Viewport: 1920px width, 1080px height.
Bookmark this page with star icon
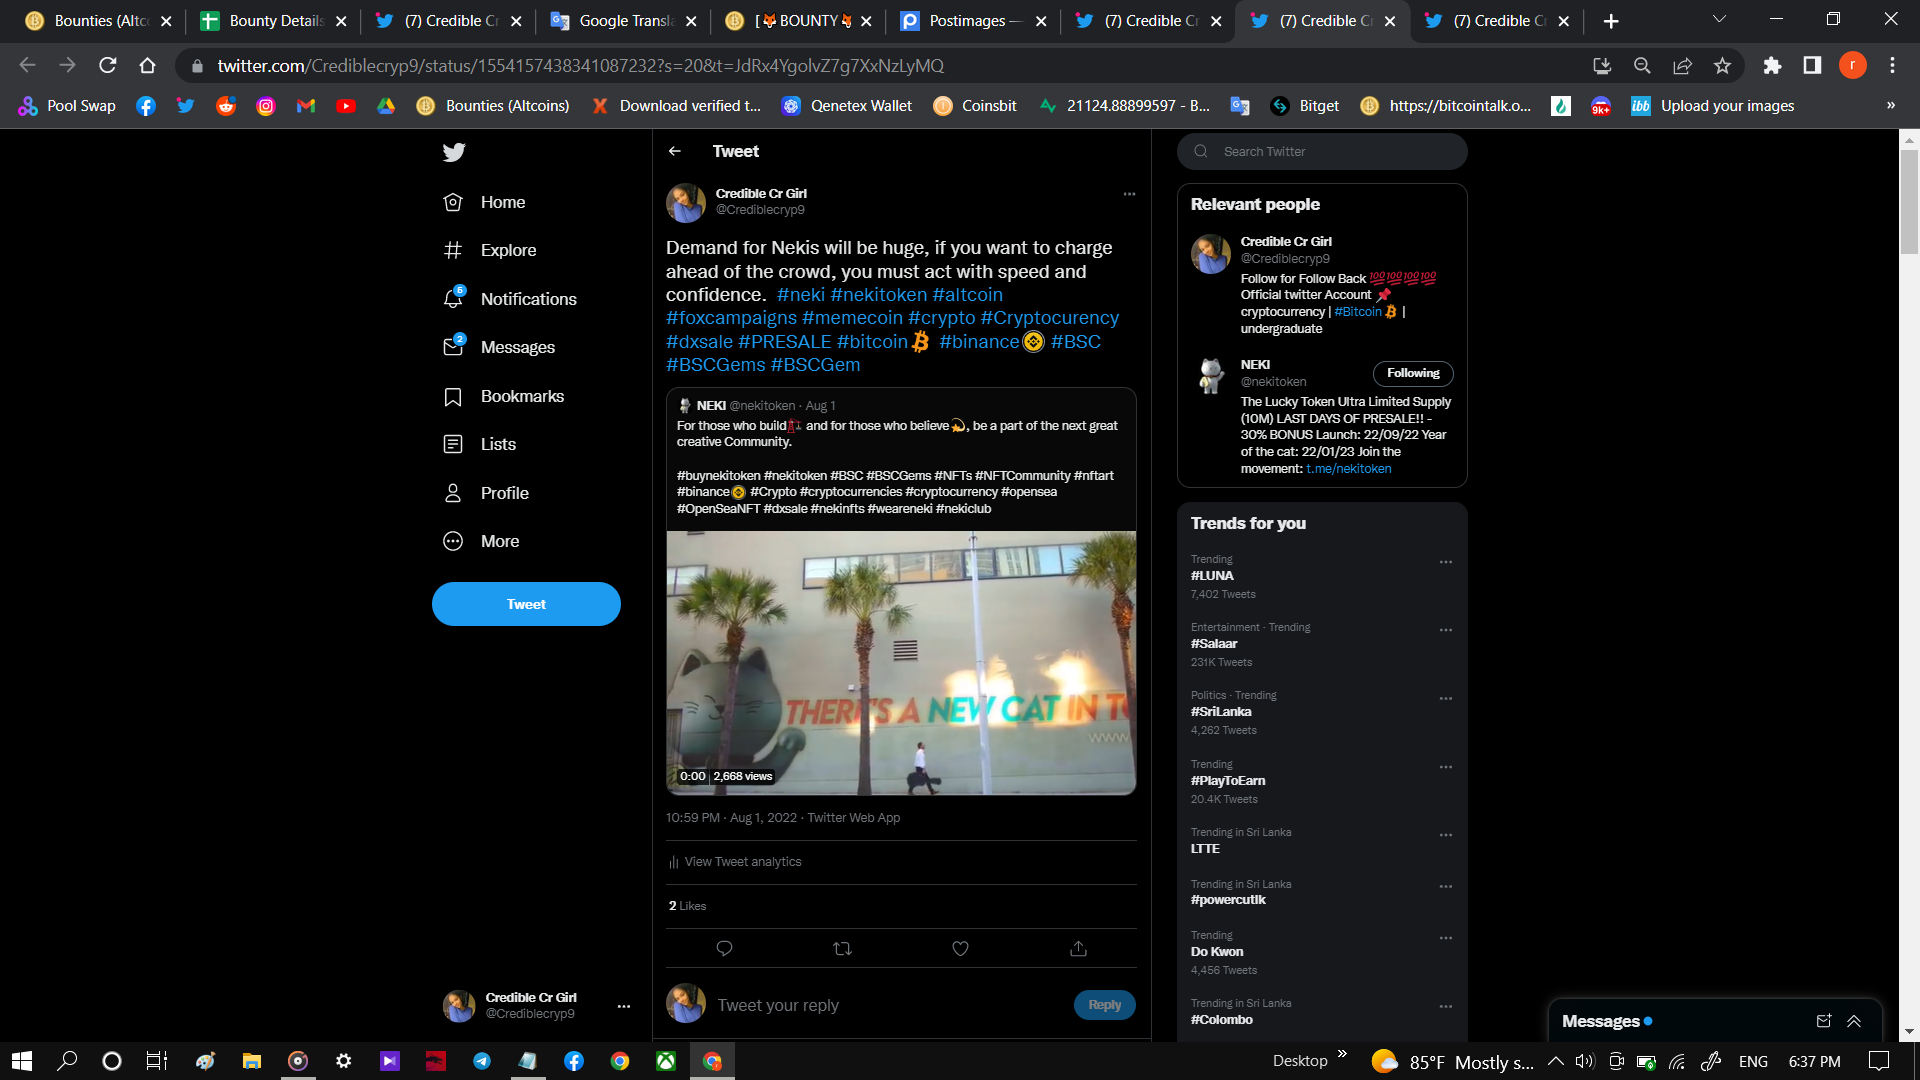click(x=1722, y=66)
